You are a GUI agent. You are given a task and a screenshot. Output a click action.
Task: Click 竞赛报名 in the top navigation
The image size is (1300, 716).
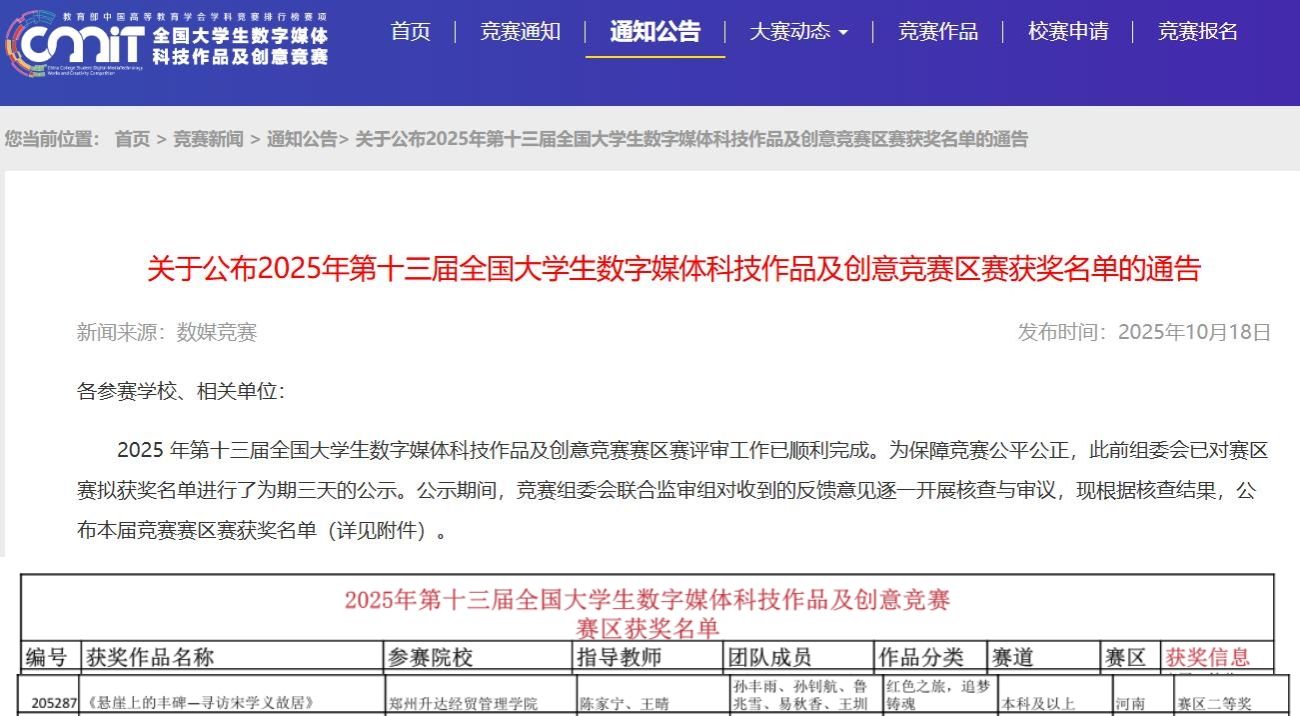[1198, 32]
